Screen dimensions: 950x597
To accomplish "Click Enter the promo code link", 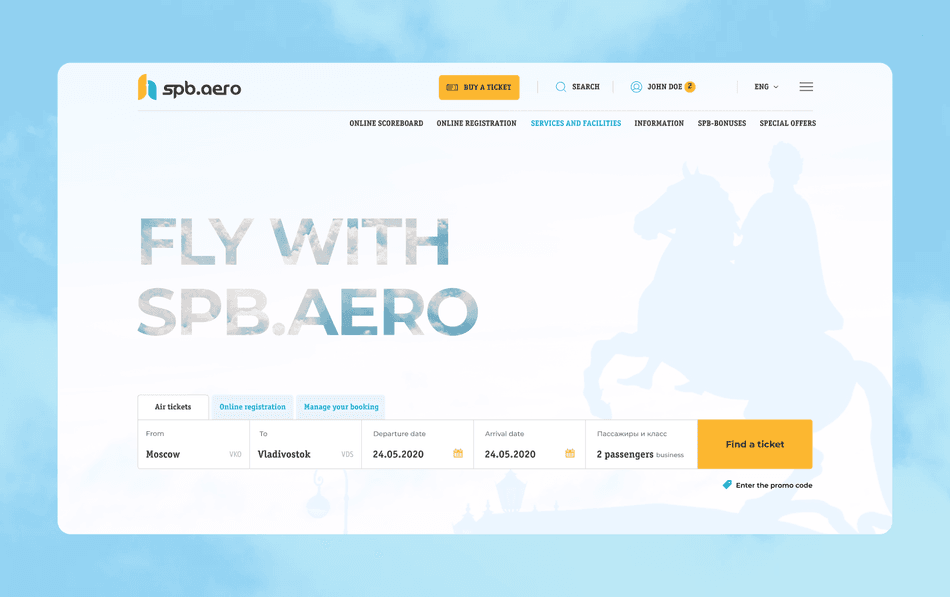I will point(774,485).
